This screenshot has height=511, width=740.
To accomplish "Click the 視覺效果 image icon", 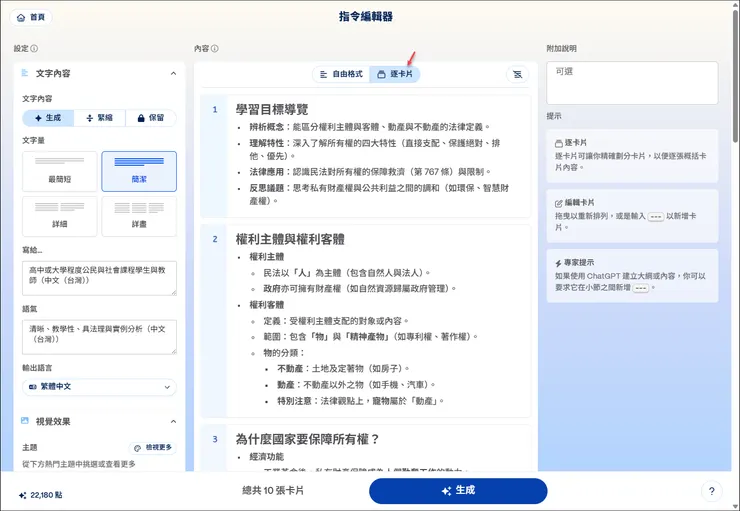I will pyautogui.click(x=25, y=421).
